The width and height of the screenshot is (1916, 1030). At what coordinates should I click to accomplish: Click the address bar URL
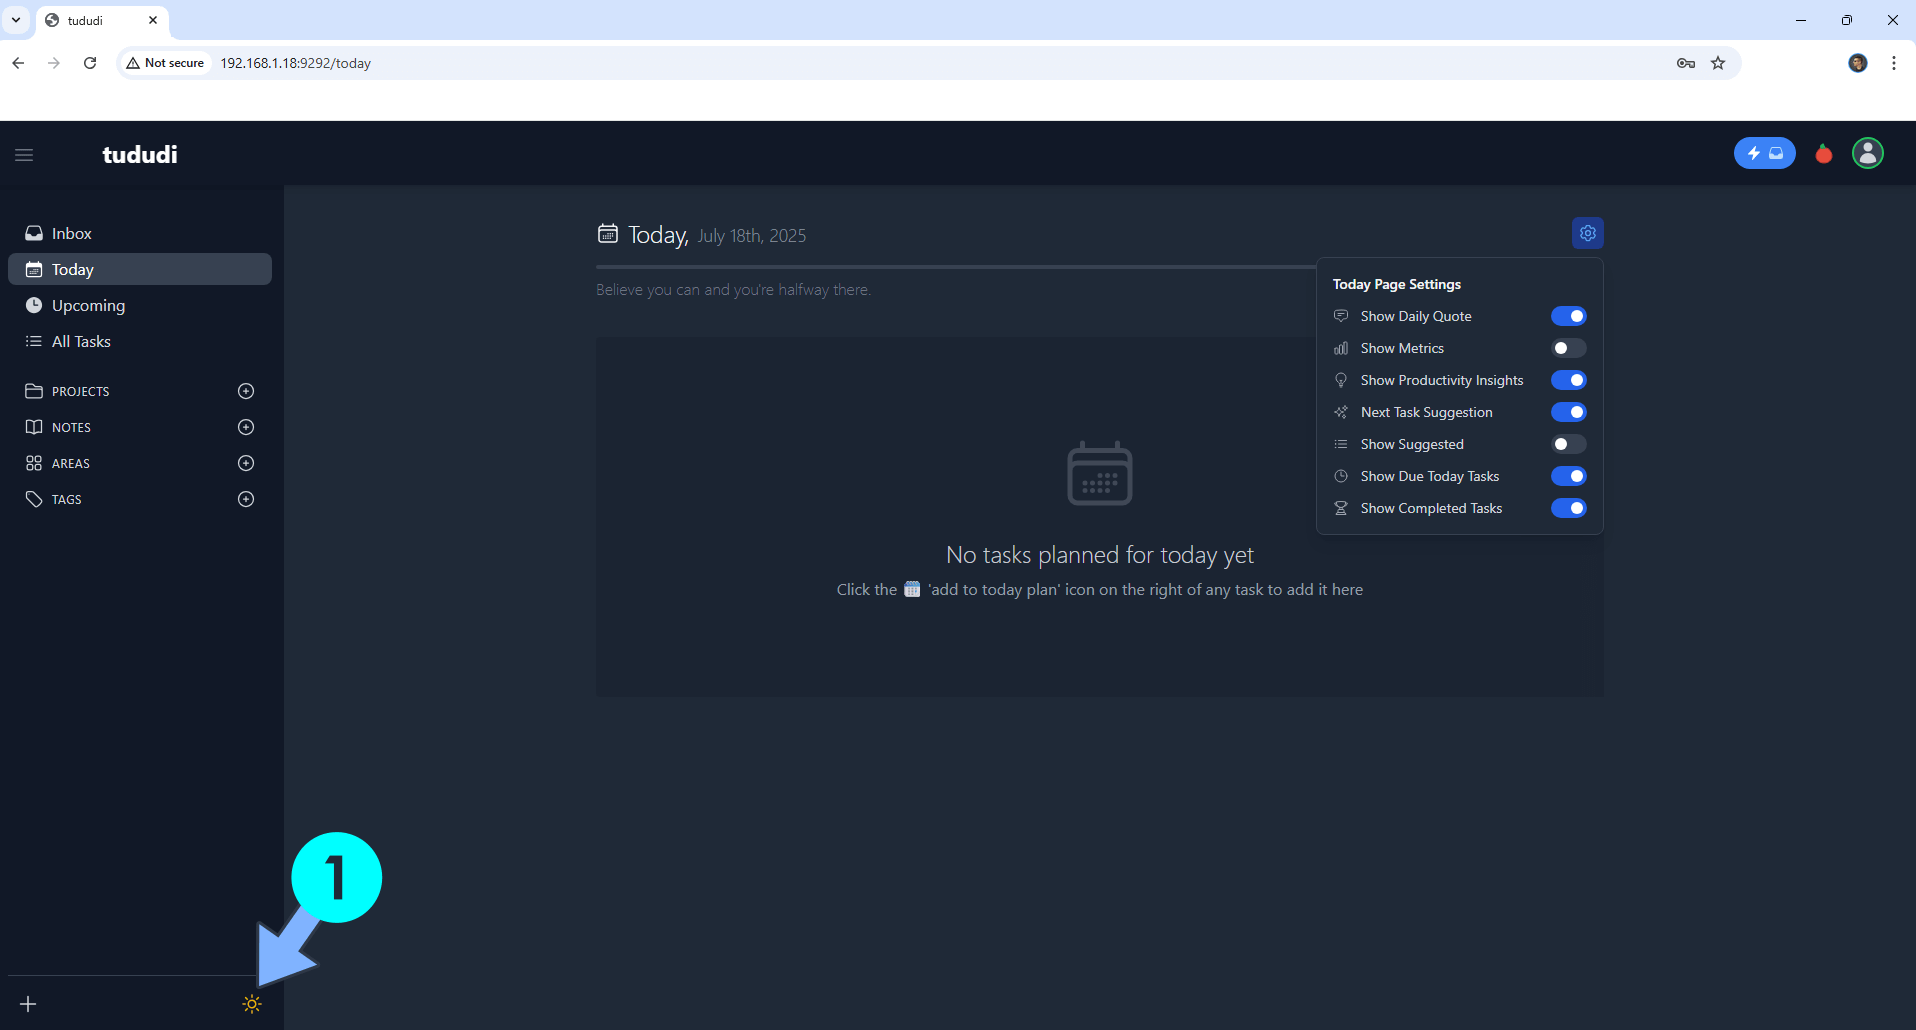pyautogui.click(x=296, y=63)
